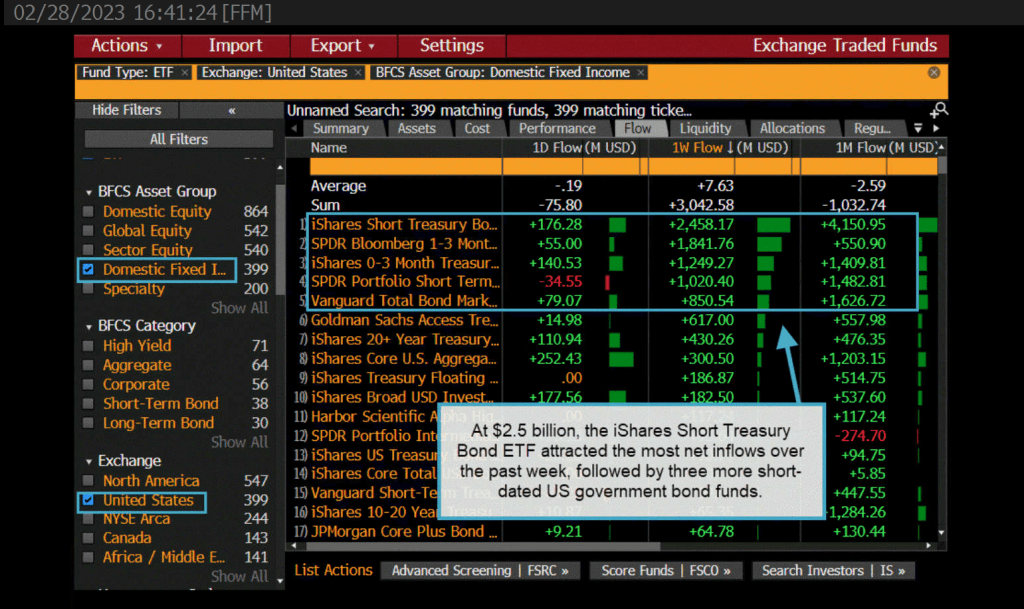This screenshot has width=1024, height=609.
Task: Collapse the filter panel with double chevron
Action: pyautogui.click(x=232, y=110)
